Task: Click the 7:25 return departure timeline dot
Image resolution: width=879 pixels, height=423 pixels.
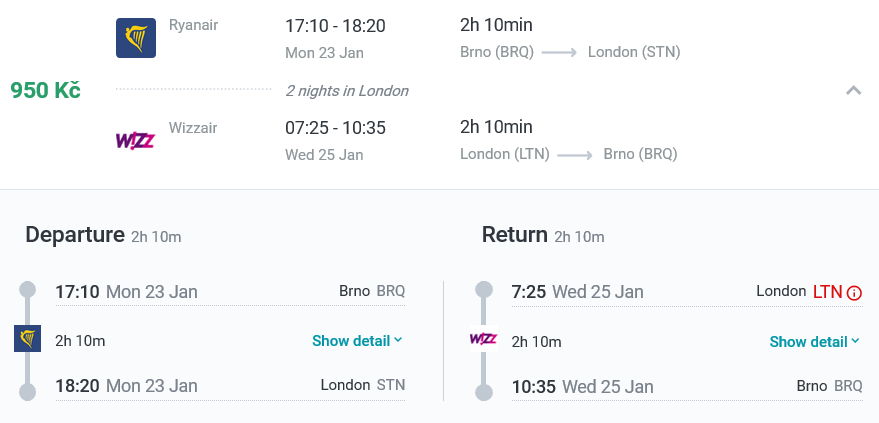Action: 484,290
